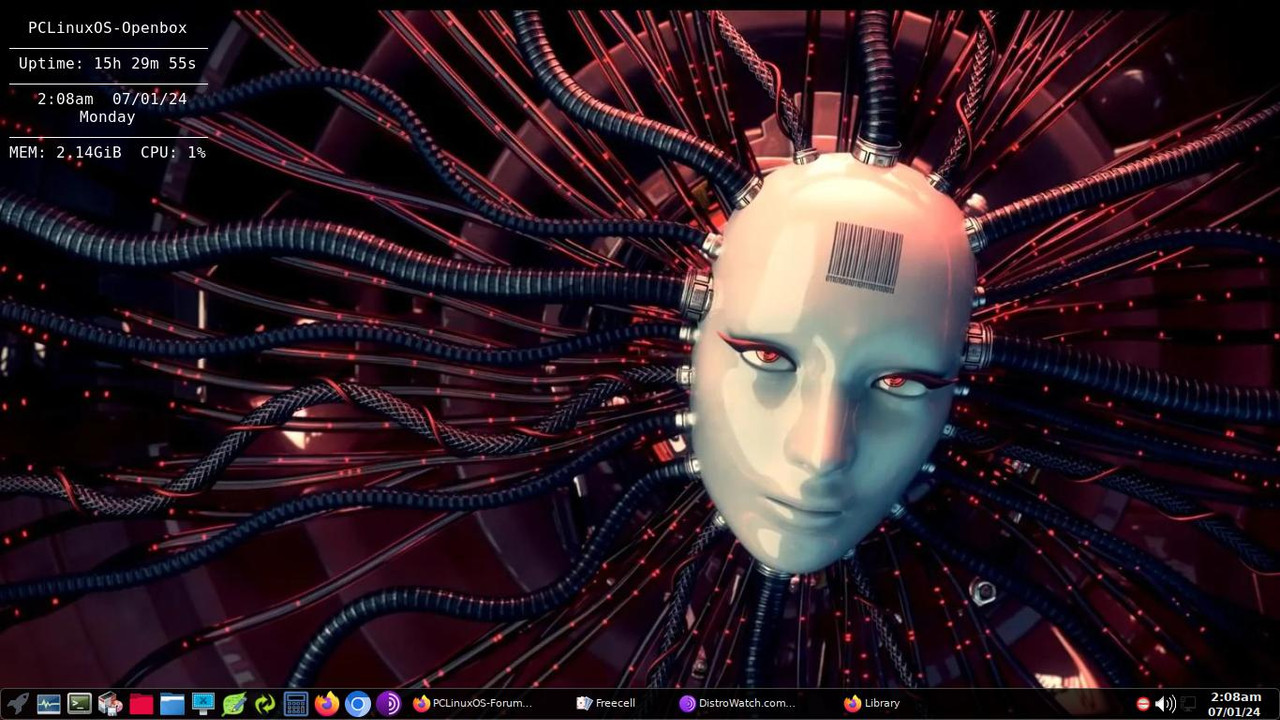
Task: Click the MEM: 2.14GiB readout
Action: pos(65,152)
